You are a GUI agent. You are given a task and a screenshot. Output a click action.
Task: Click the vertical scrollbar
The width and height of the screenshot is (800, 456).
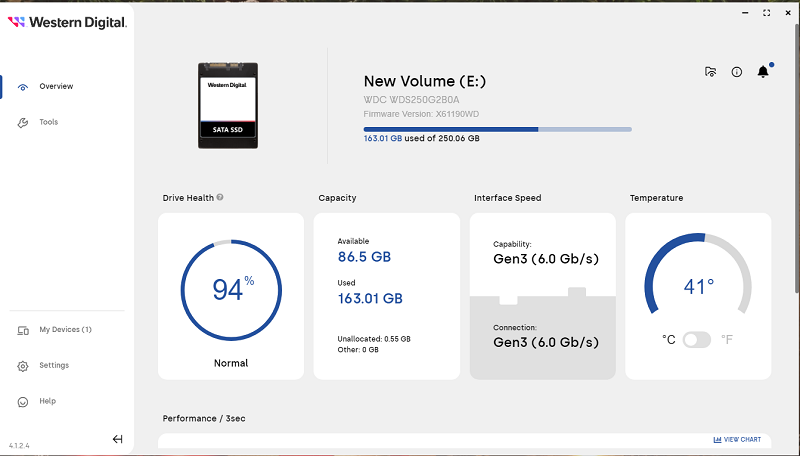point(797,159)
